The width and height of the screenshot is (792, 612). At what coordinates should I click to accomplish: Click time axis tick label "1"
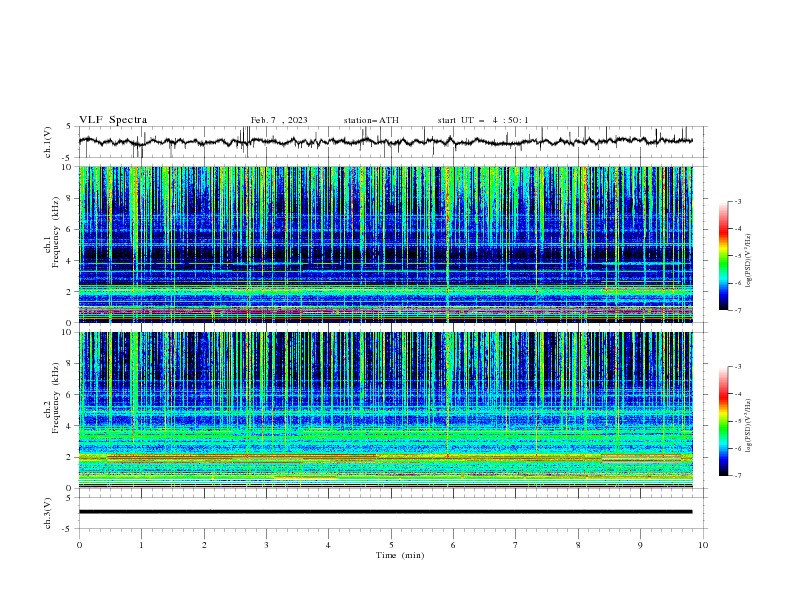point(142,545)
